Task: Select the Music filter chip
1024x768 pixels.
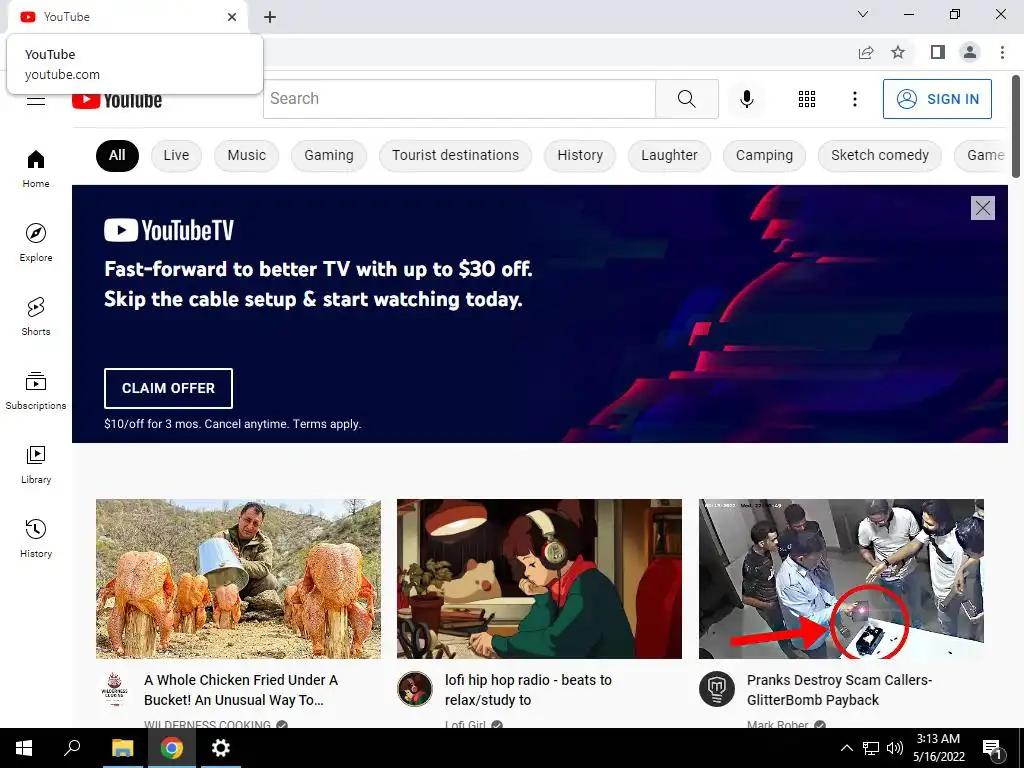Action: tap(247, 155)
